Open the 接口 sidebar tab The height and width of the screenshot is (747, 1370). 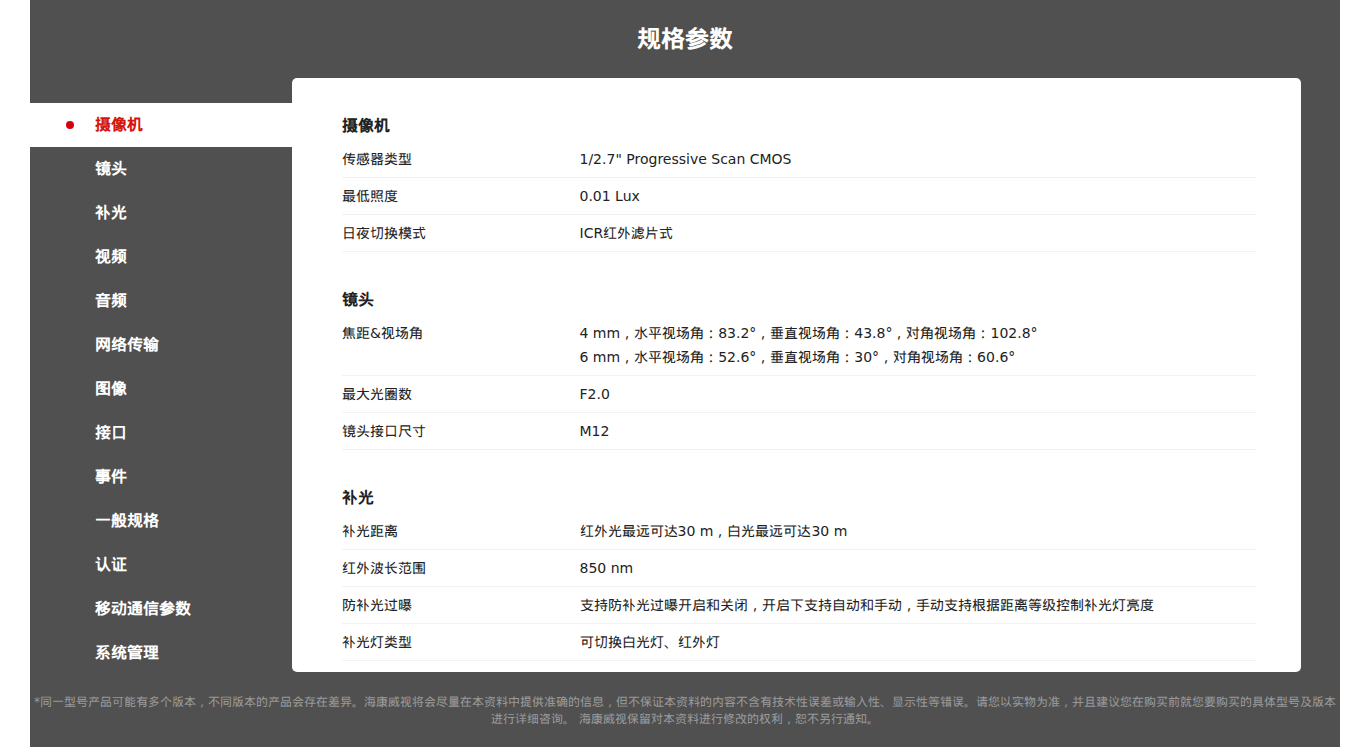pos(161,433)
